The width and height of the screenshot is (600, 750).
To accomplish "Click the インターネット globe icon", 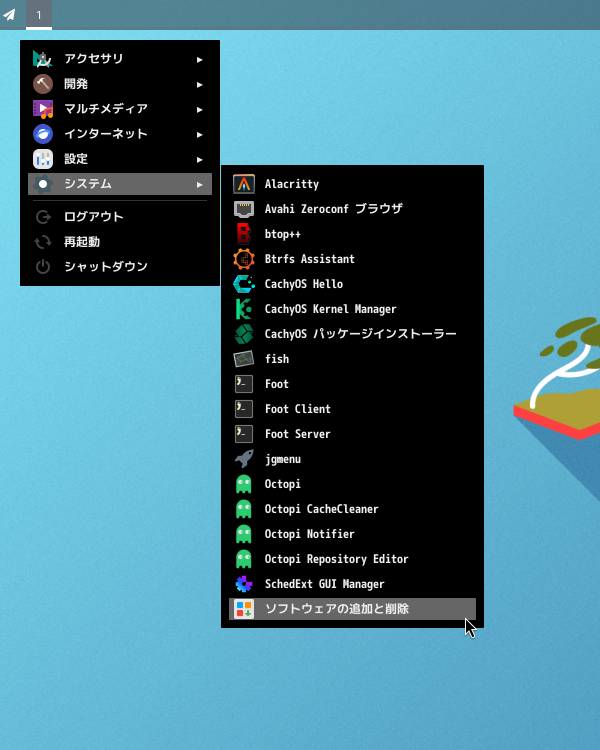I will pyautogui.click(x=43, y=134).
